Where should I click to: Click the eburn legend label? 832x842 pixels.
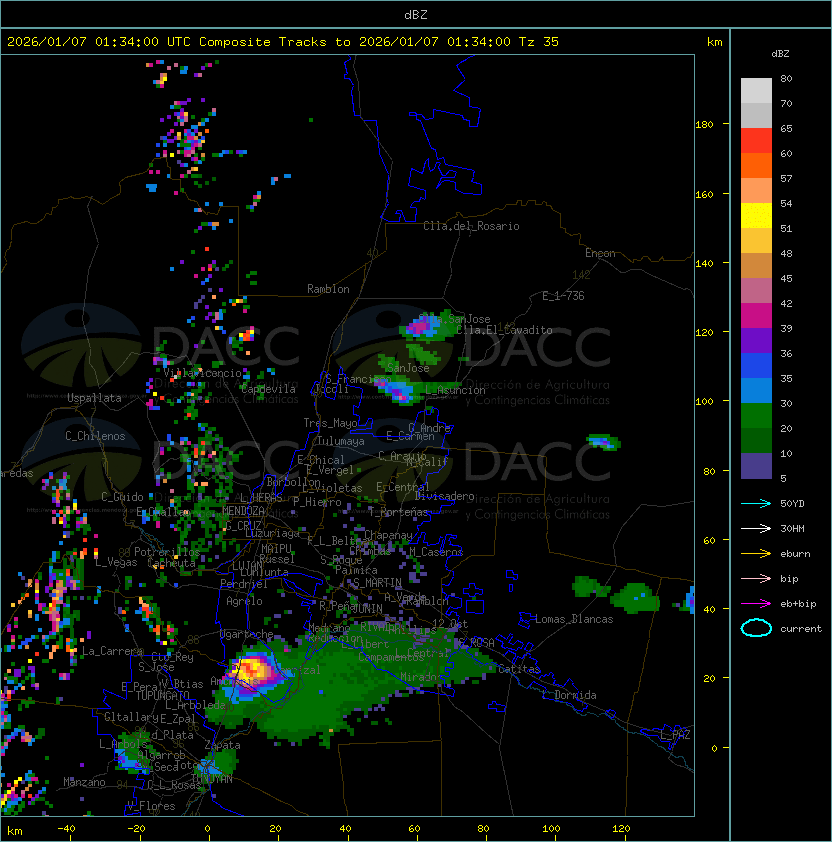(795, 554)
